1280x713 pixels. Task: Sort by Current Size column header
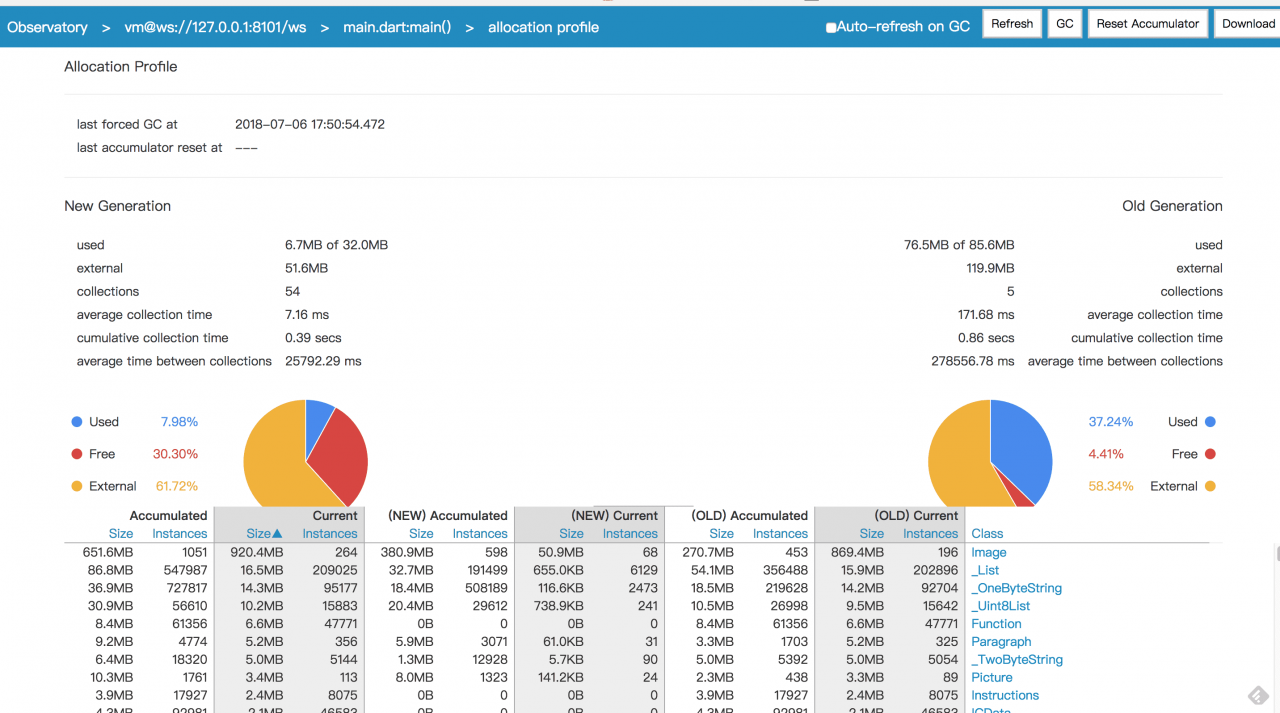264,534
